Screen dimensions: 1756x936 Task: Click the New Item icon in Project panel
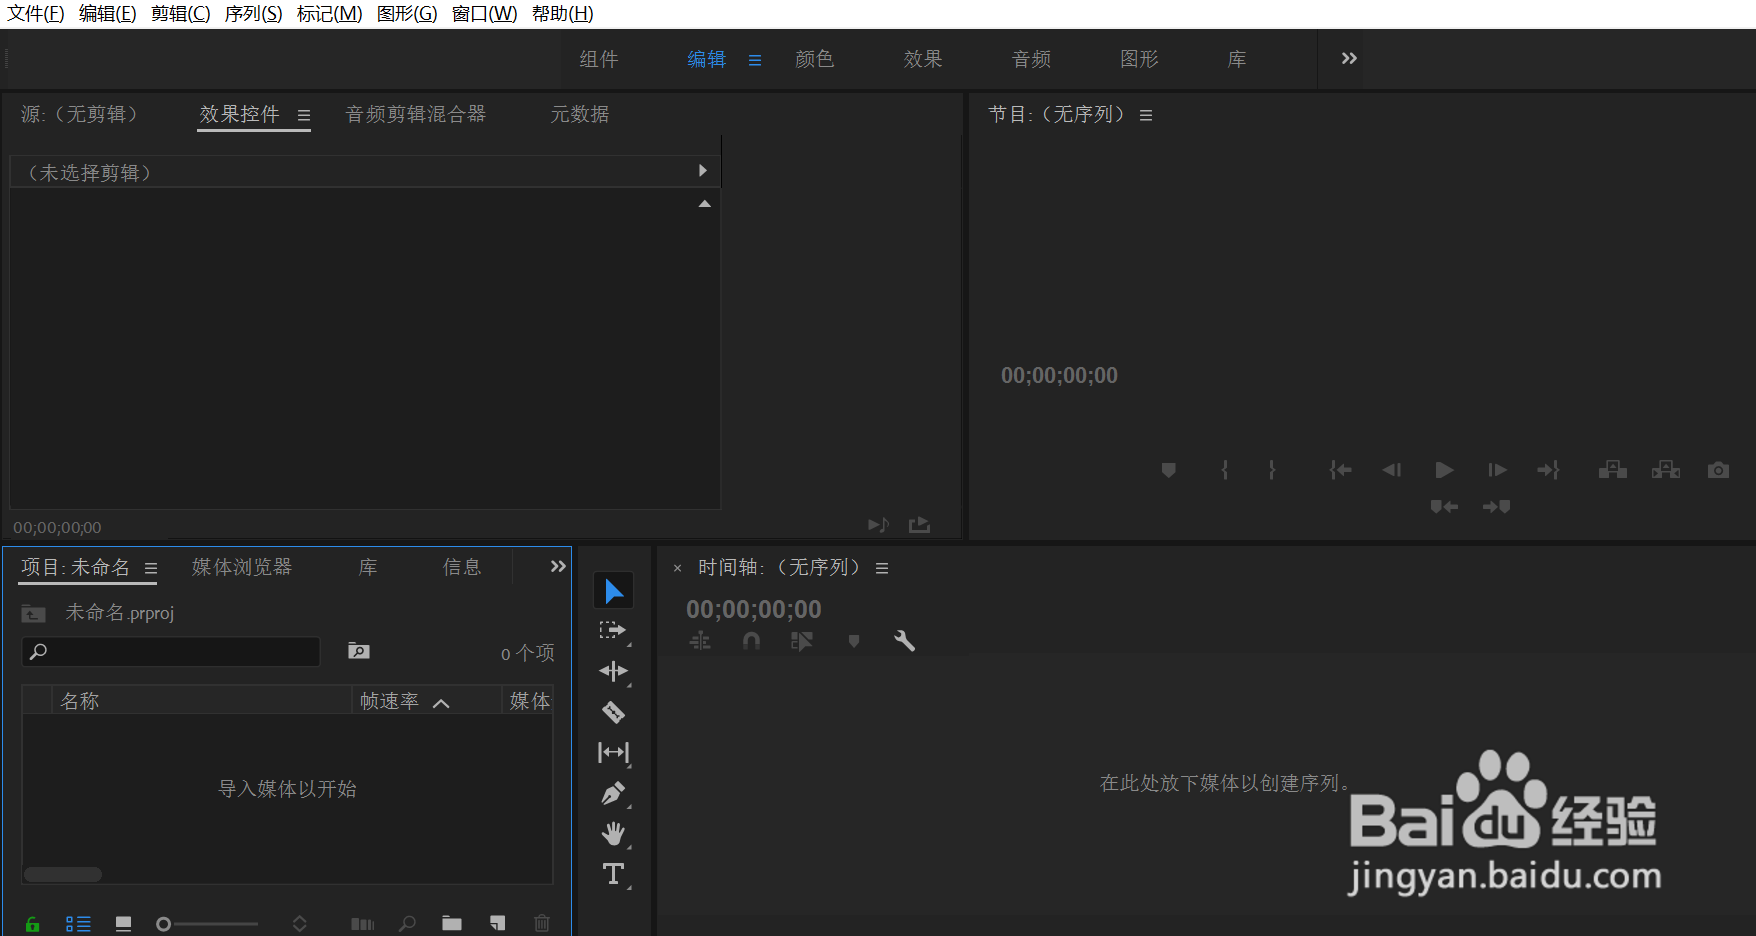coord(497,924)
